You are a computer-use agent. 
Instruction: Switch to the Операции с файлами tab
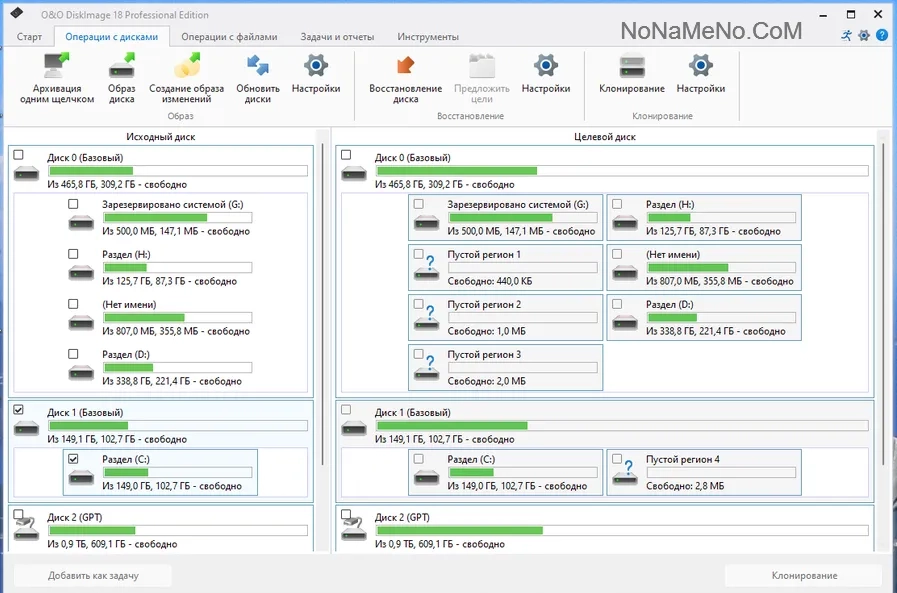click(230, 37)
